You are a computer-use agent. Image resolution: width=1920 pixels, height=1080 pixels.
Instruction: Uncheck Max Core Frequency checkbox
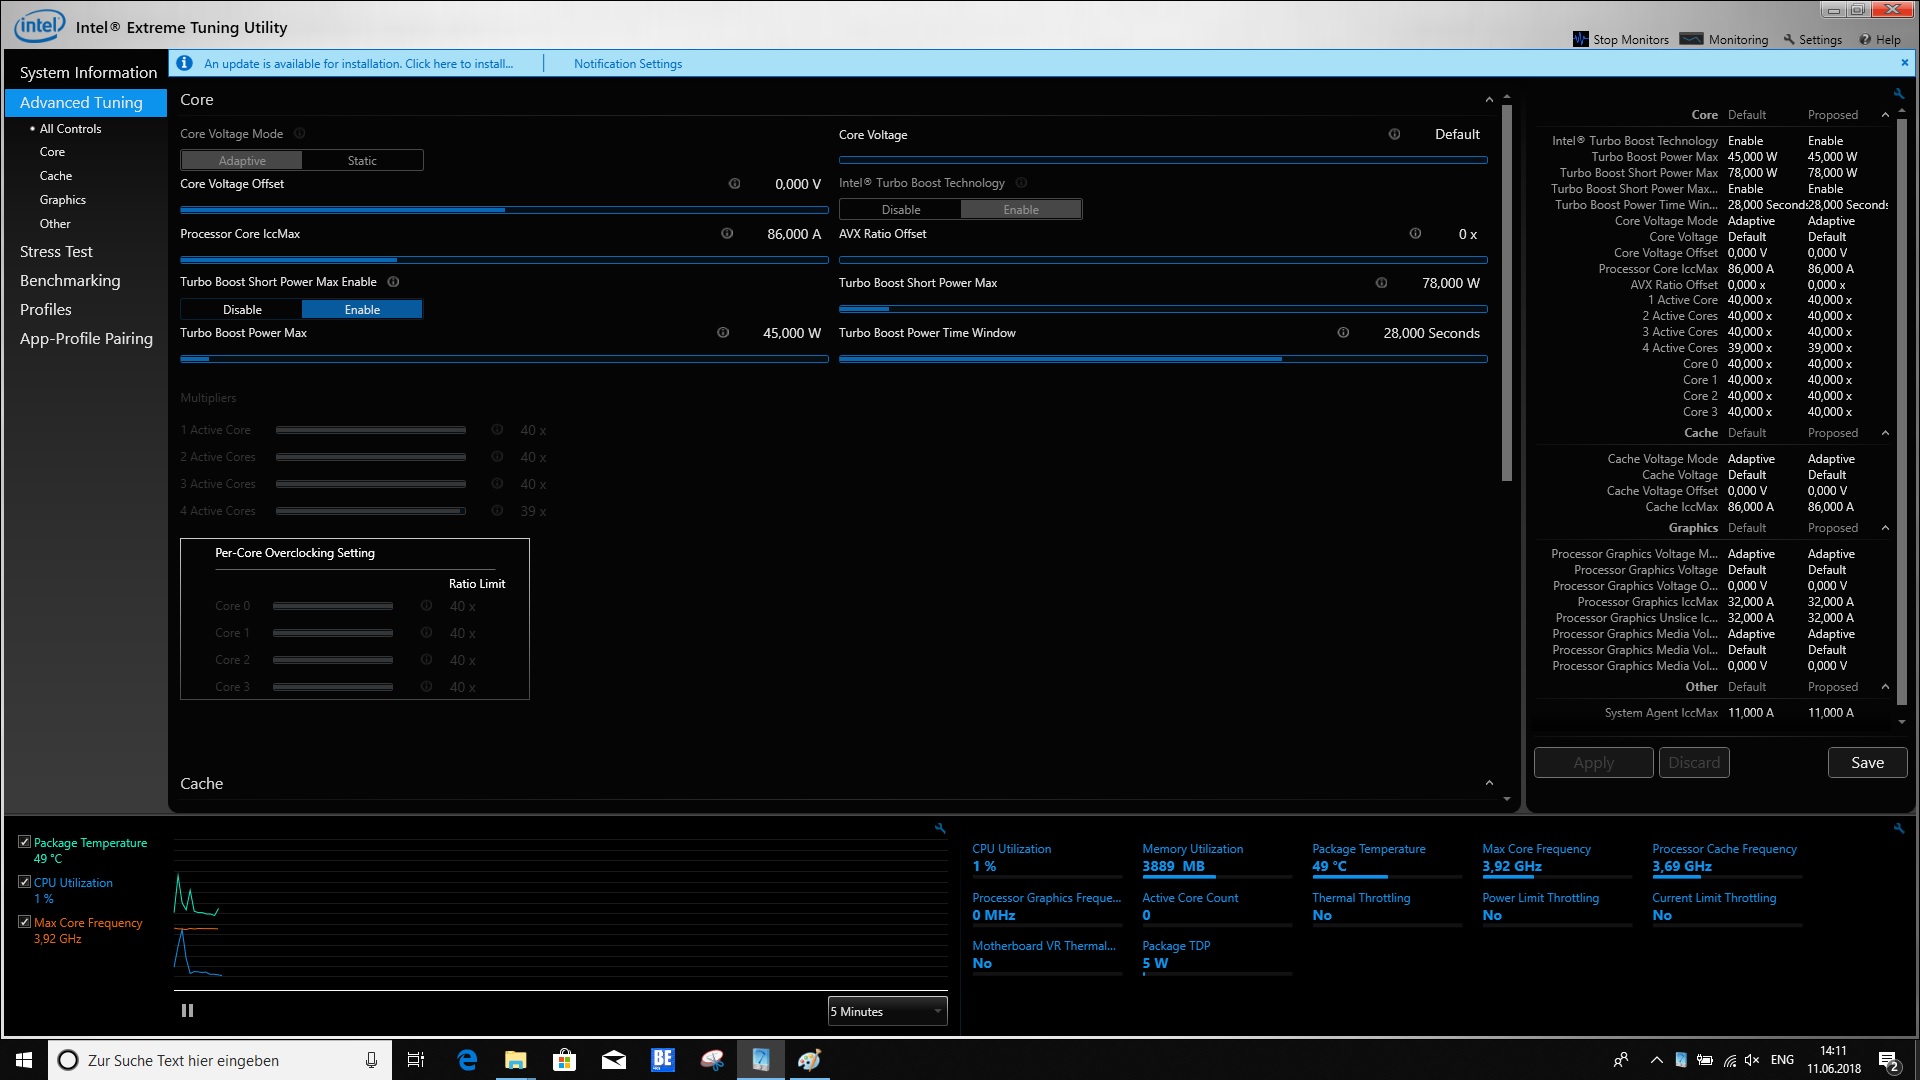(x=25, y=922)
